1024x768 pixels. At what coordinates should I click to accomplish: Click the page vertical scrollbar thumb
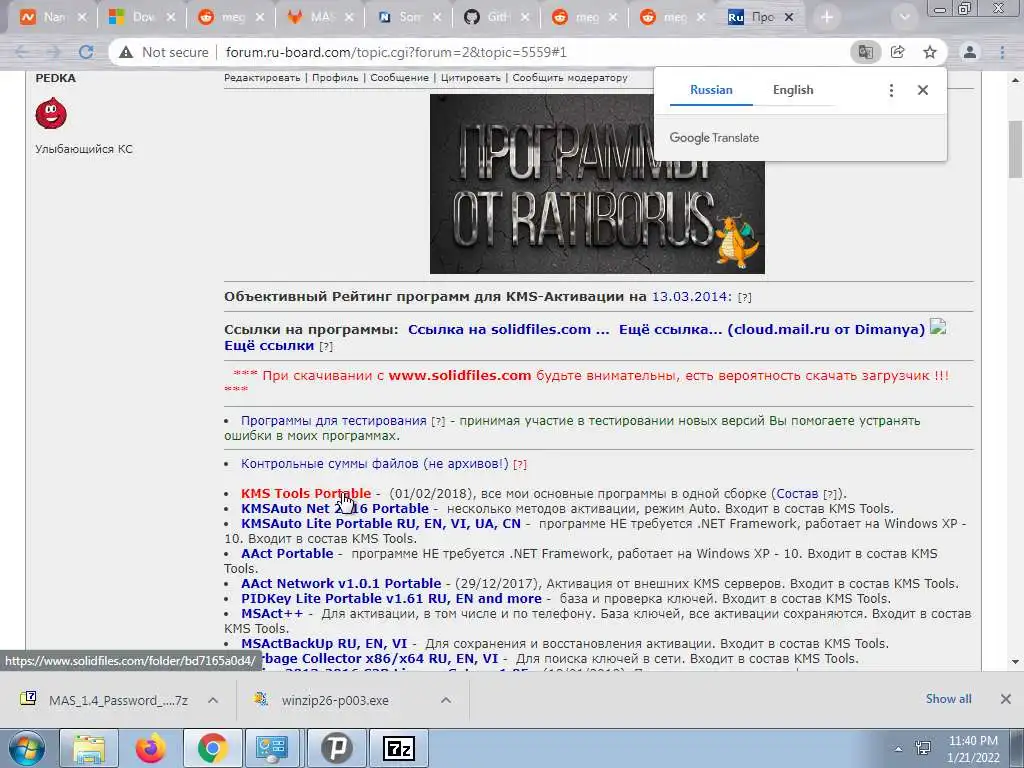[x=1015, y=149]
